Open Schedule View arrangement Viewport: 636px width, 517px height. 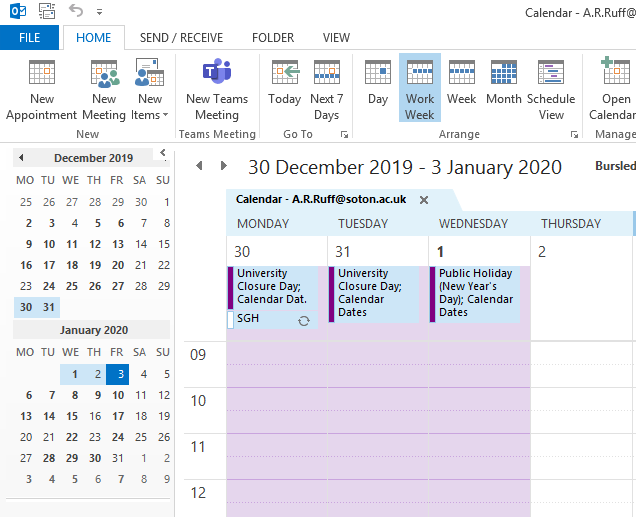552,76
